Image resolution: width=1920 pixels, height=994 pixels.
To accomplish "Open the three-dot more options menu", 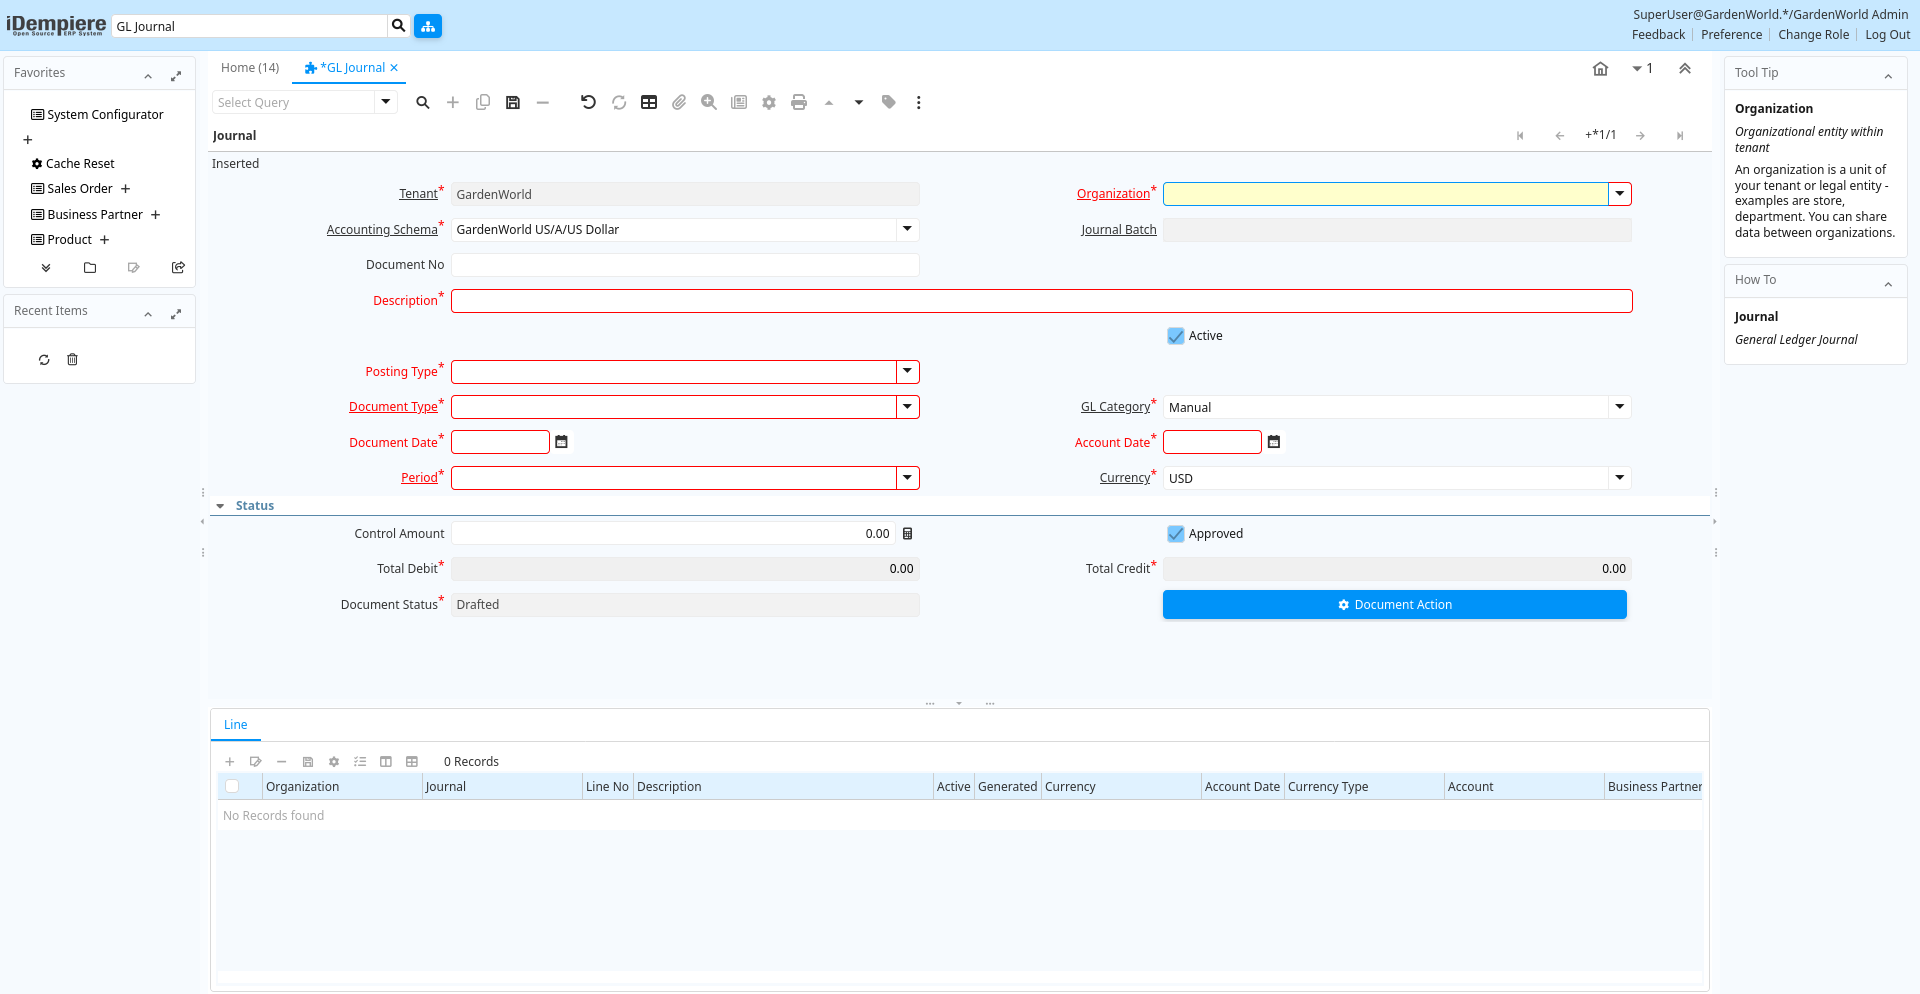I will pos(919,102).
